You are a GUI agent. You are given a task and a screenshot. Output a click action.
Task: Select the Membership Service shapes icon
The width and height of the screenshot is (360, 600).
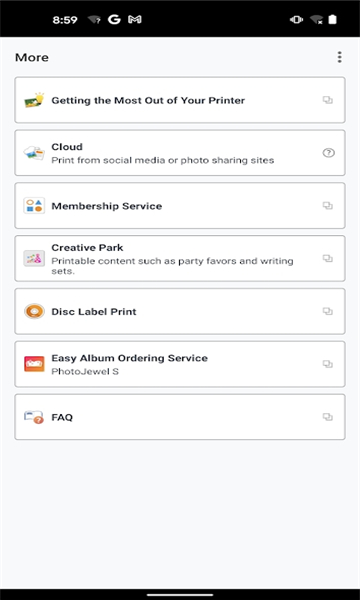[x=34, y=205]
